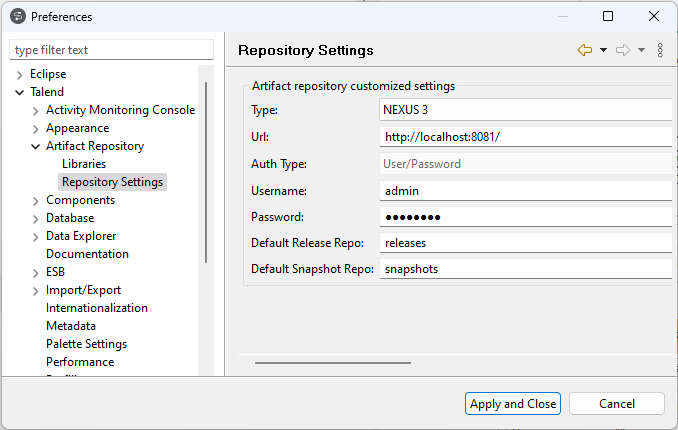678x430 pixels.
Task: Open the back history dropdown arrow
Action: (604, 50)
